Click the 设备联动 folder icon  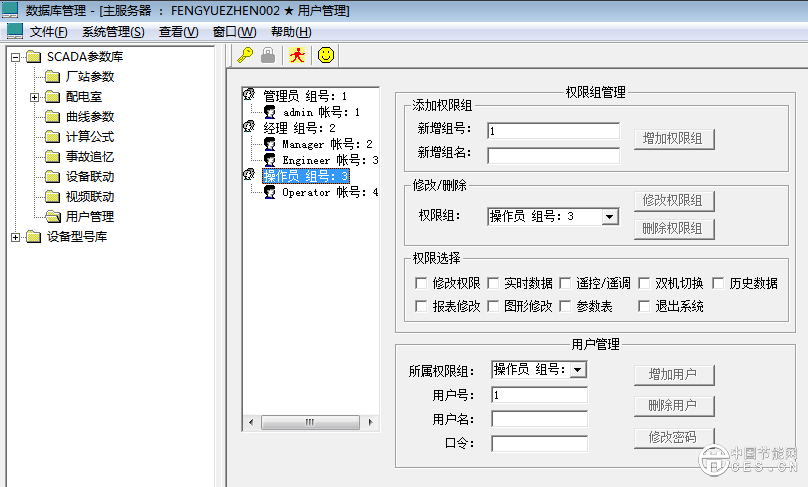53,177
